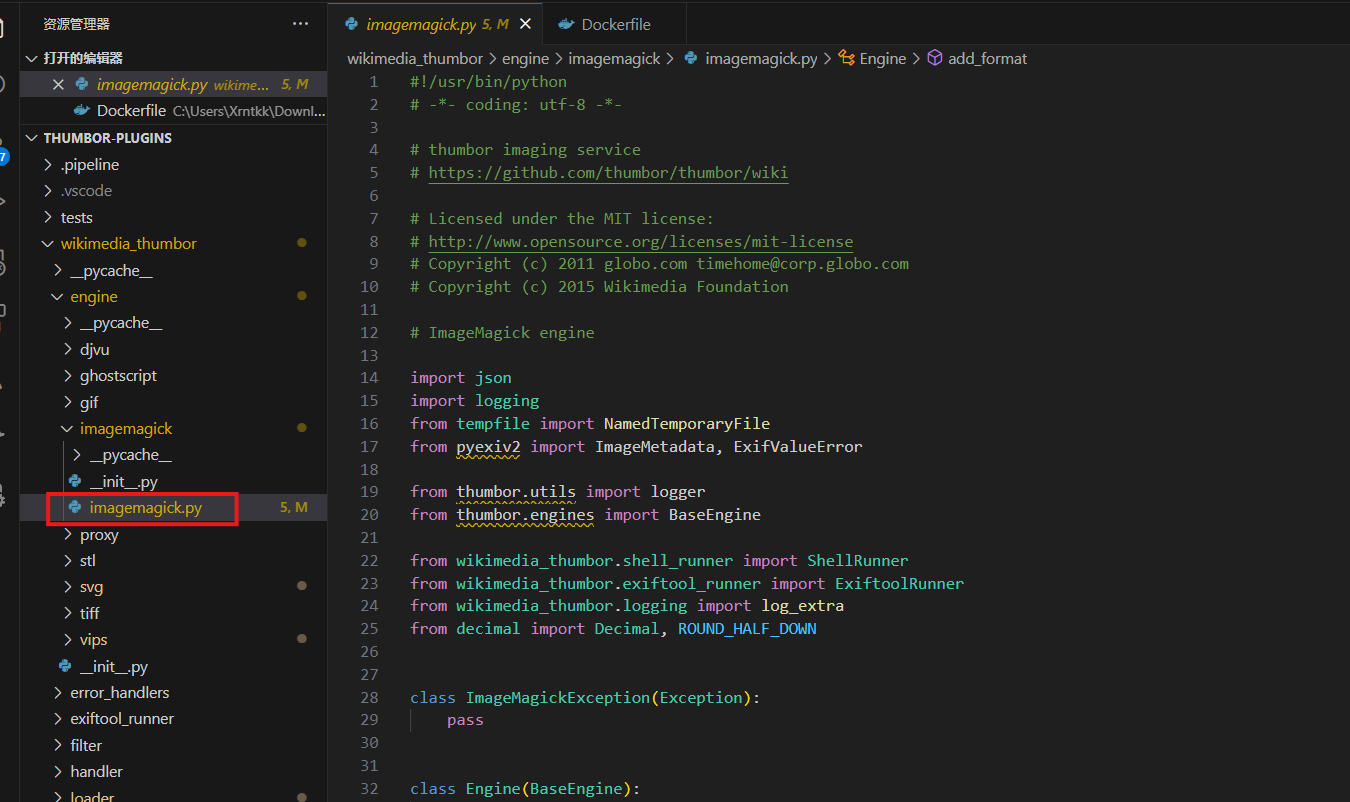Viewport: 1350px width, 802px height.
Task: Click wikimedia_thumbor in the breadcrumb path
Action: (x=415, y=59)
